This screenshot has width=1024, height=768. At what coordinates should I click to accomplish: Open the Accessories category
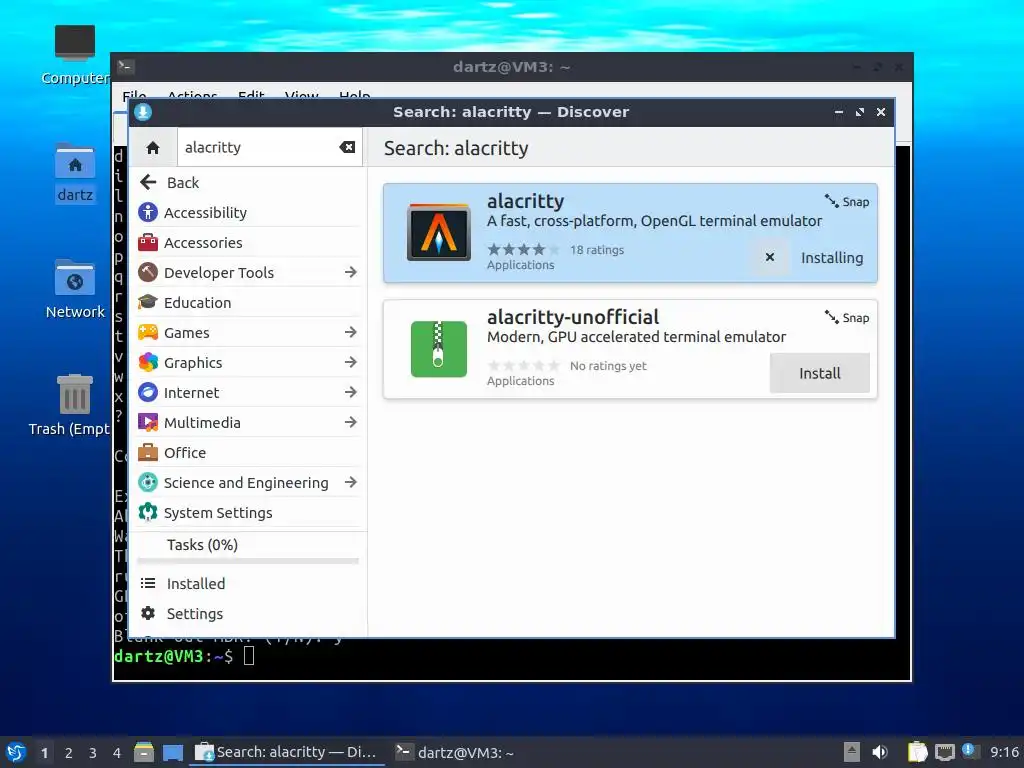pos(248,242)
